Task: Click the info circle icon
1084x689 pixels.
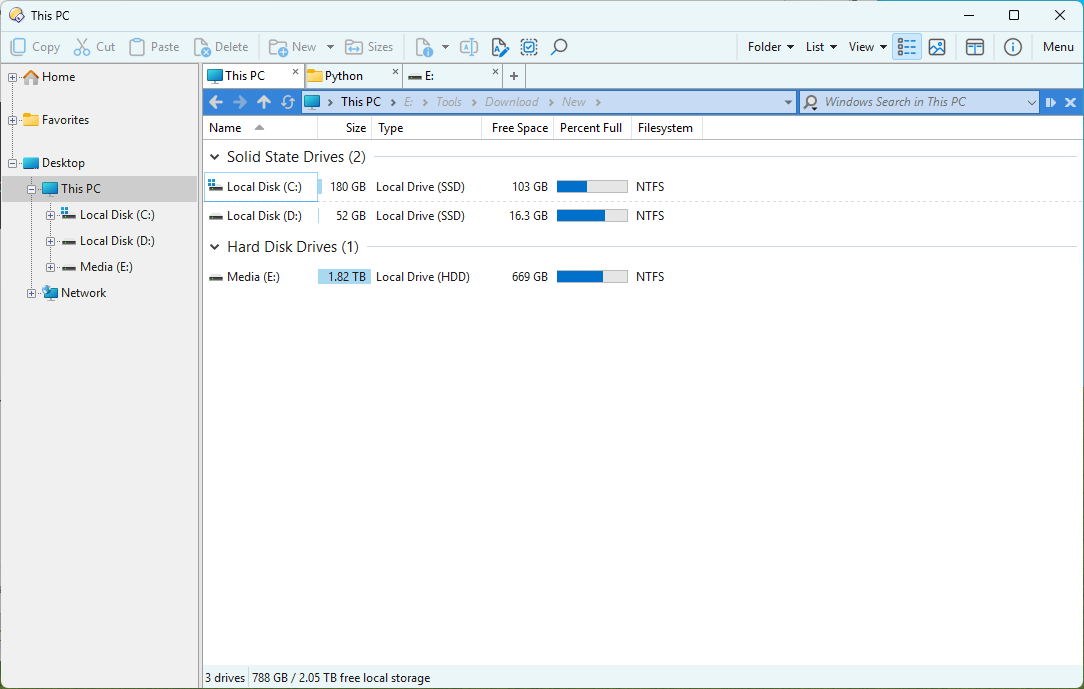Action: 1013,47
